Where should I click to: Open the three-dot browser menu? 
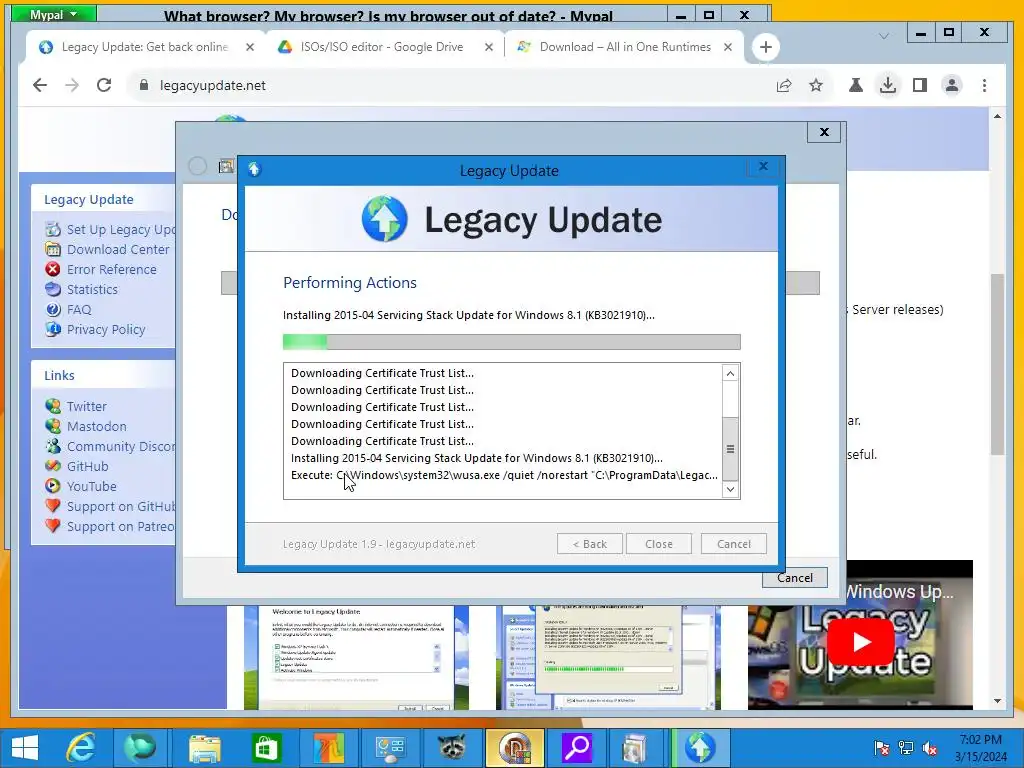(984, 86)
